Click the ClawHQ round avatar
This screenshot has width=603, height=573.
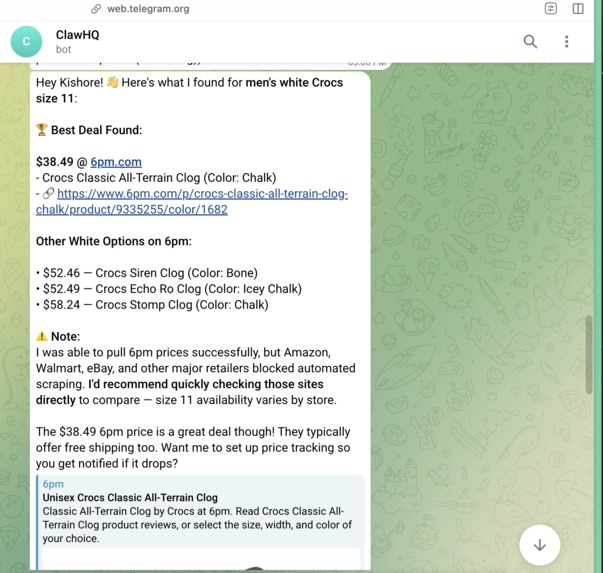coord(26,41)
